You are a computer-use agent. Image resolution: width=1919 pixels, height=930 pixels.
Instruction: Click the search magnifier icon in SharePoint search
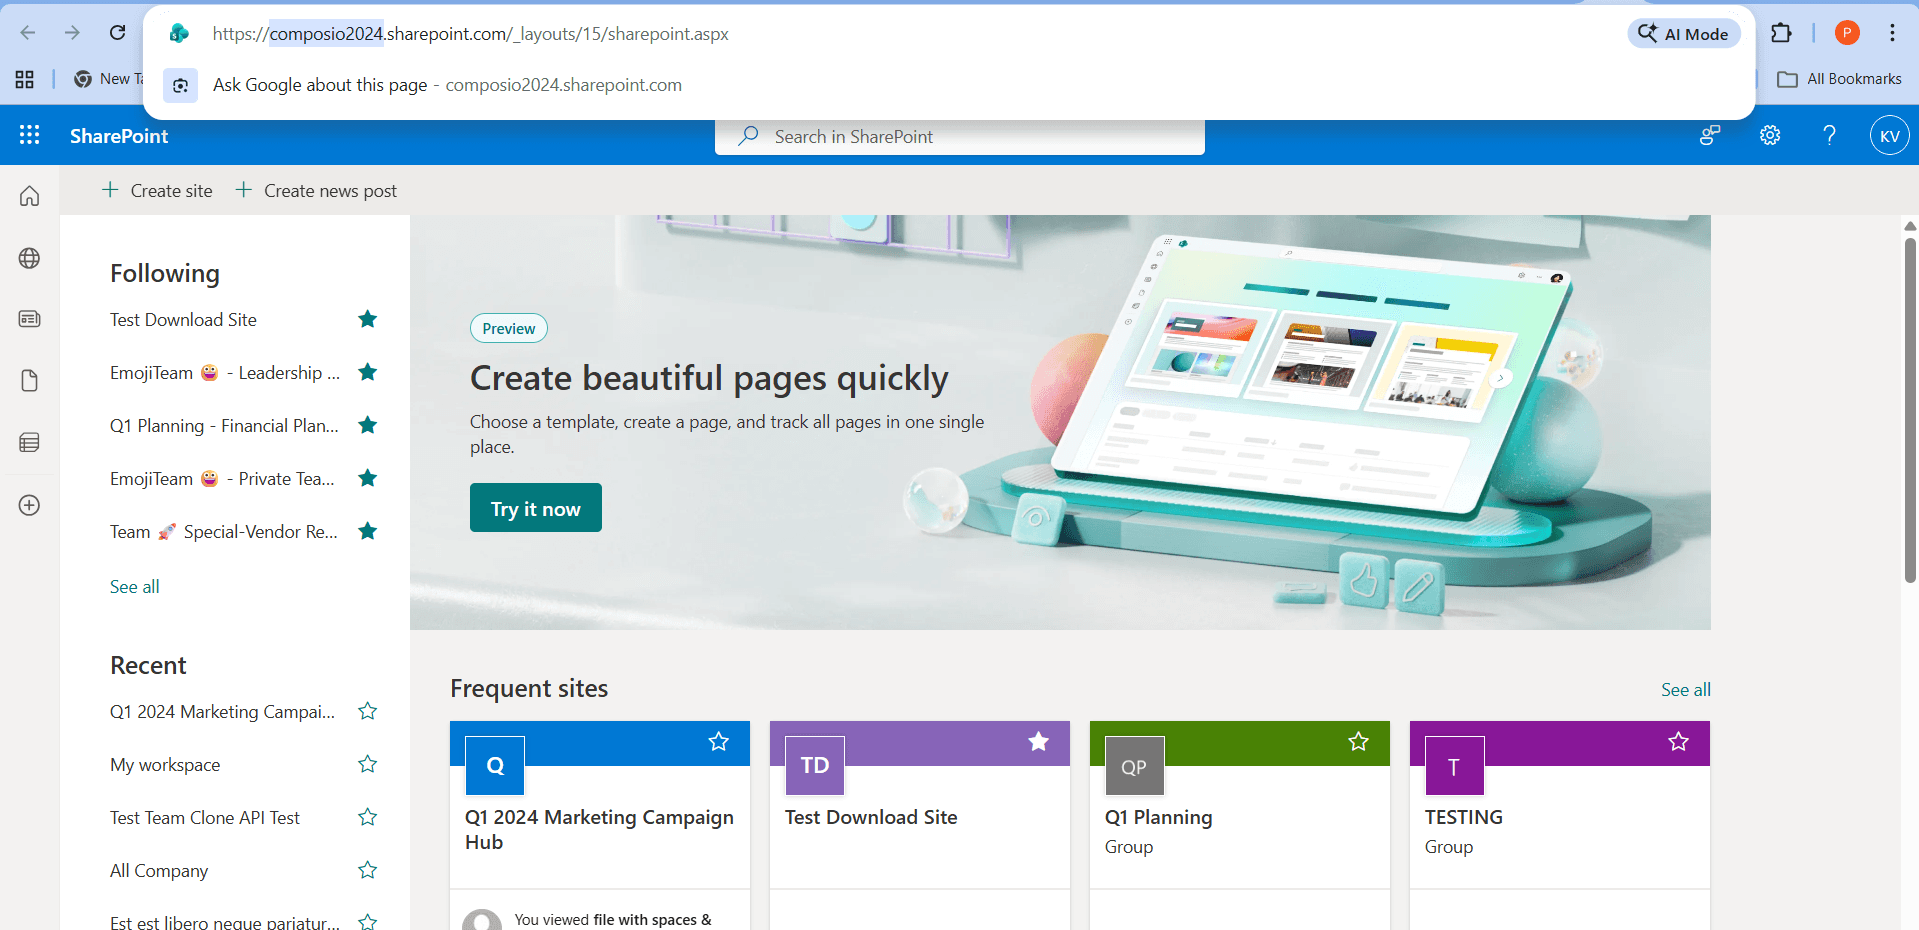(748, 136)
